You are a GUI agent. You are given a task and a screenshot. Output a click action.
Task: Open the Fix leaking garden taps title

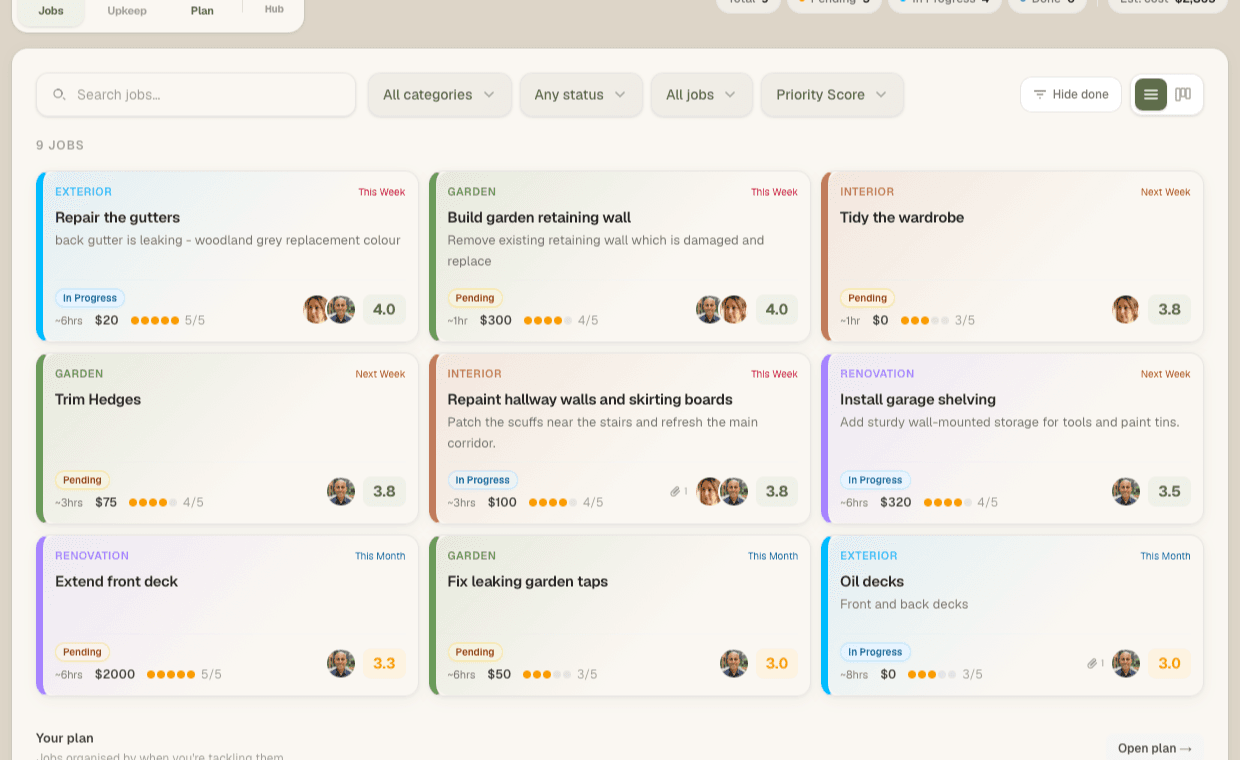(528, 581)
